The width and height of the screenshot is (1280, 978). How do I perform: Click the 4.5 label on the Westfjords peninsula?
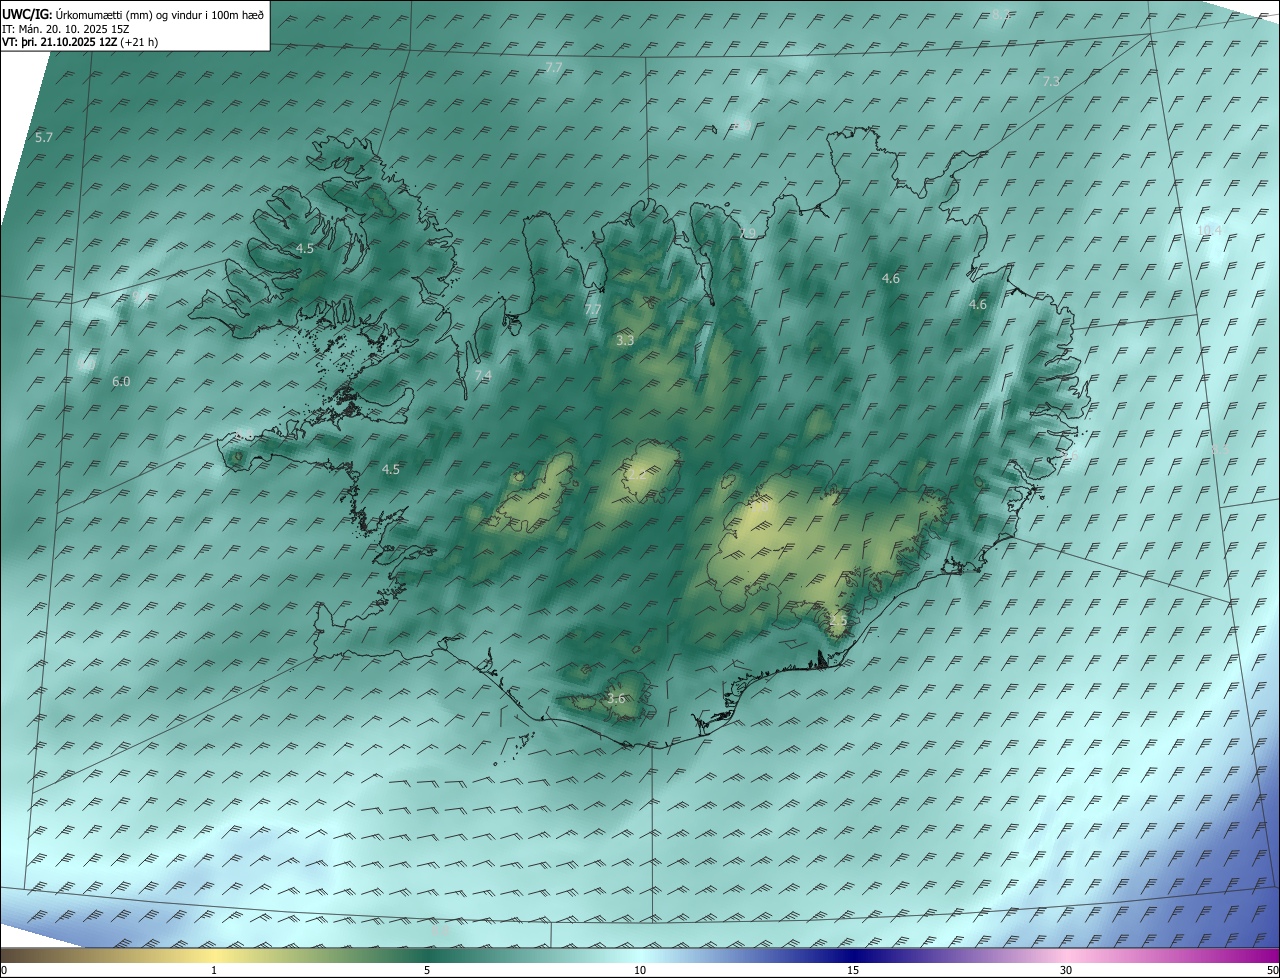(x=305, y=248)
